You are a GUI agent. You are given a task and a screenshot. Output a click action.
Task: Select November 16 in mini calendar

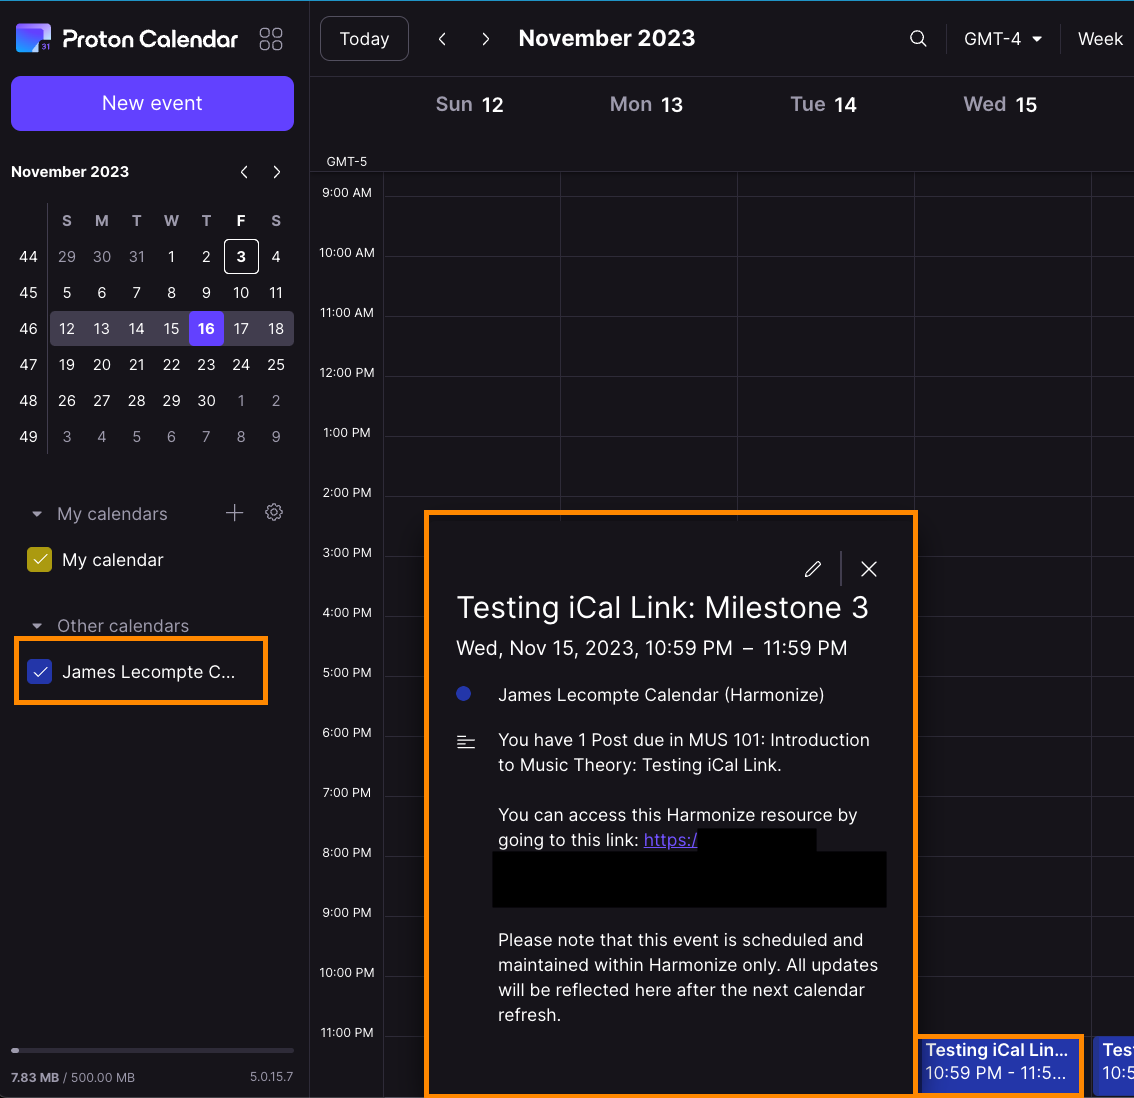click(206, 328)
